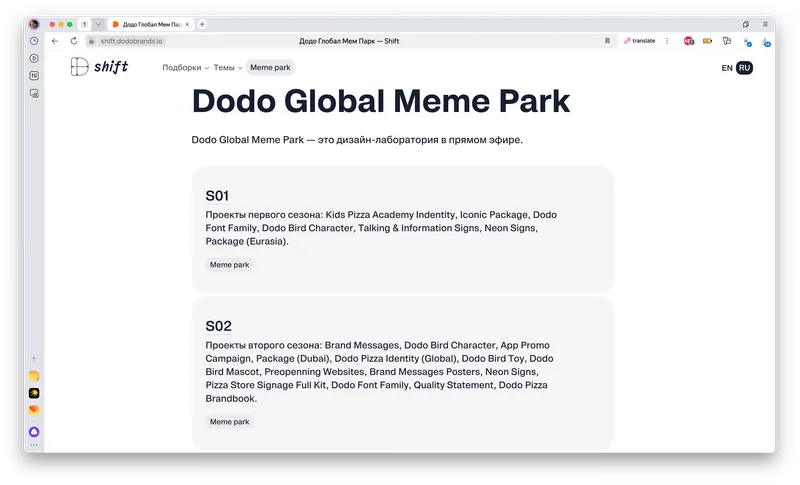Click the translate button in address bar
Viewport: 800px width, 485px height.
tap(639, 41)
